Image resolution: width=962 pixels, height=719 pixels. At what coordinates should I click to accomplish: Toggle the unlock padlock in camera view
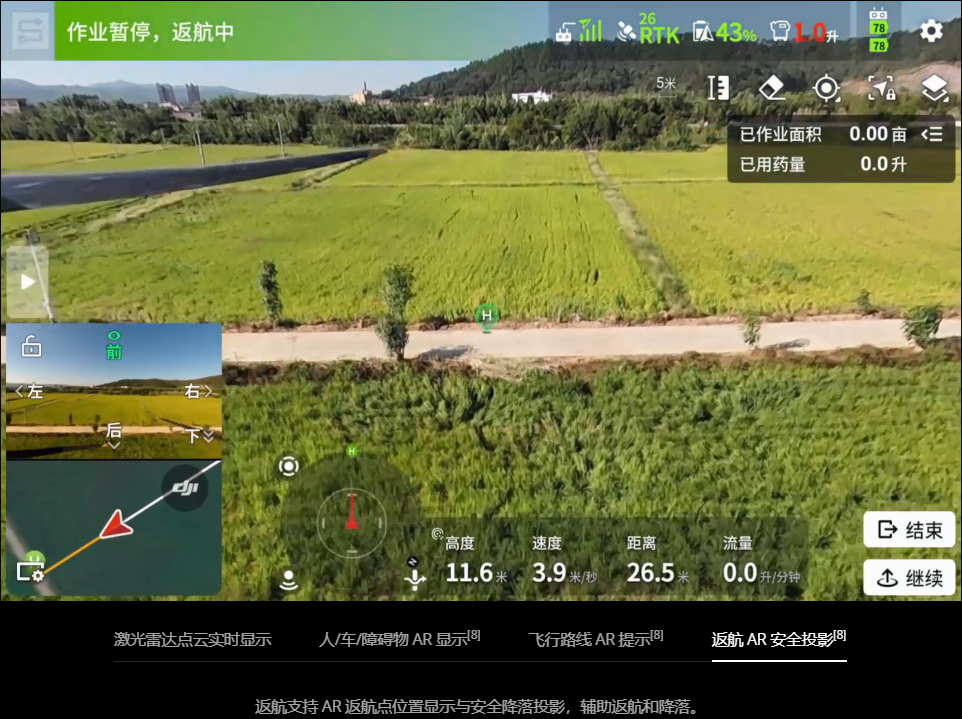31,347
